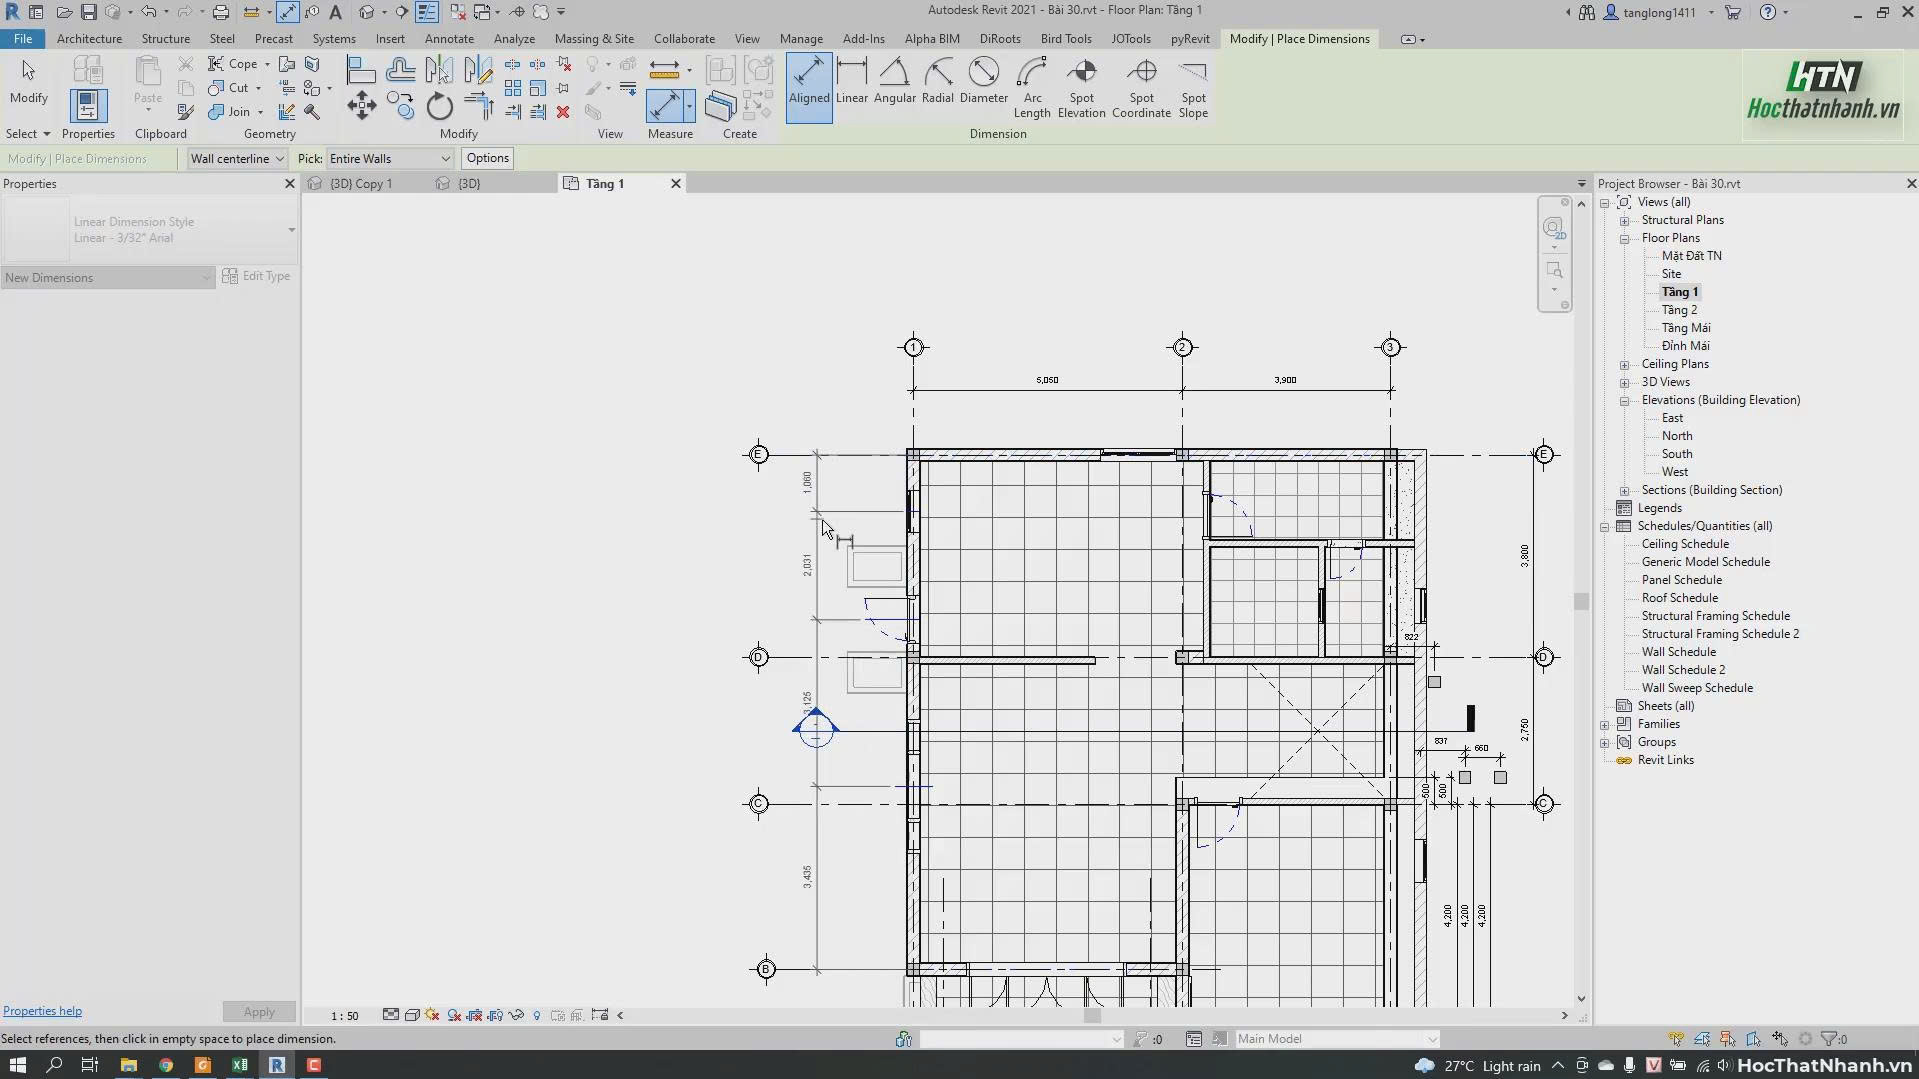This screenshot has width=1919, height=1079.
Task: Toggle Shadows in view control bar
Action: (x=453, y=1014)
